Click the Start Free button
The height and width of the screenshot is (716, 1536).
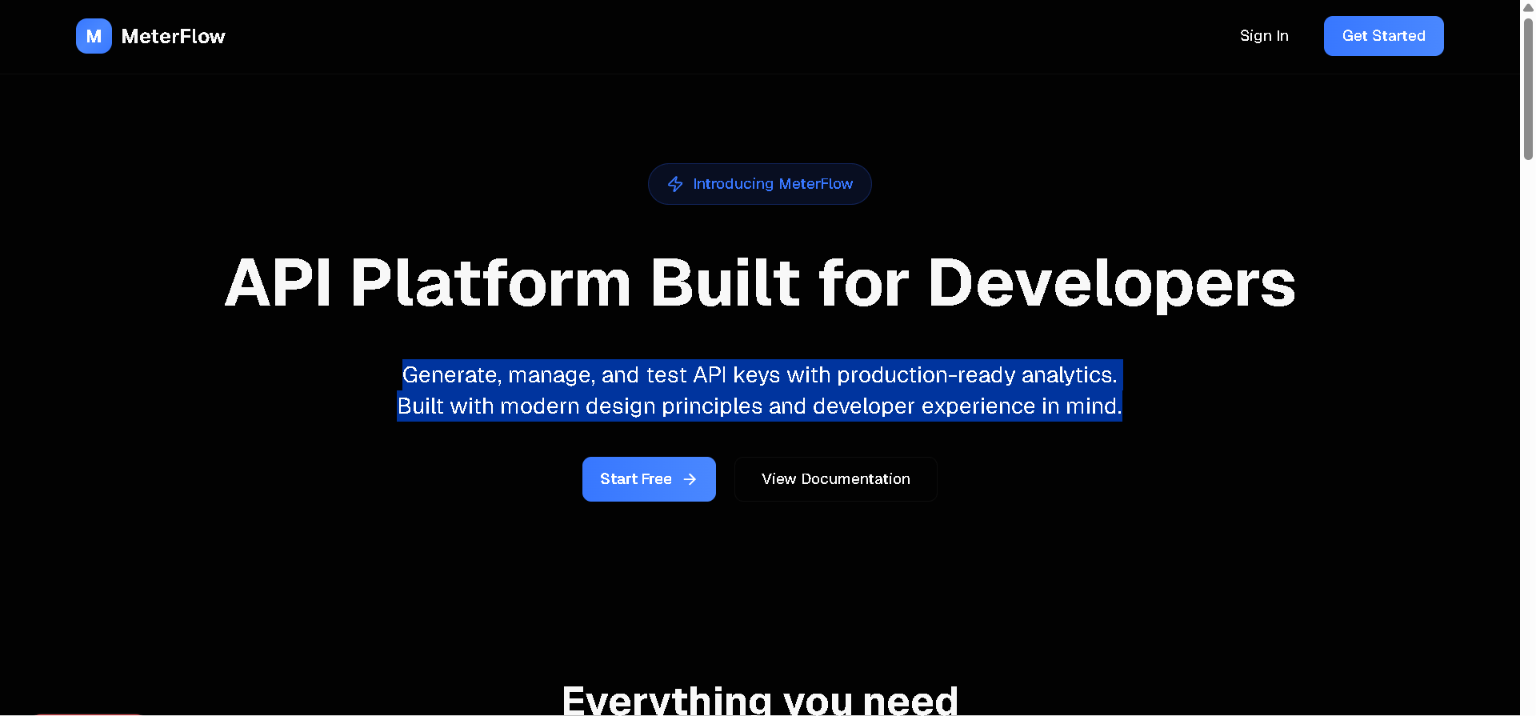649,479
